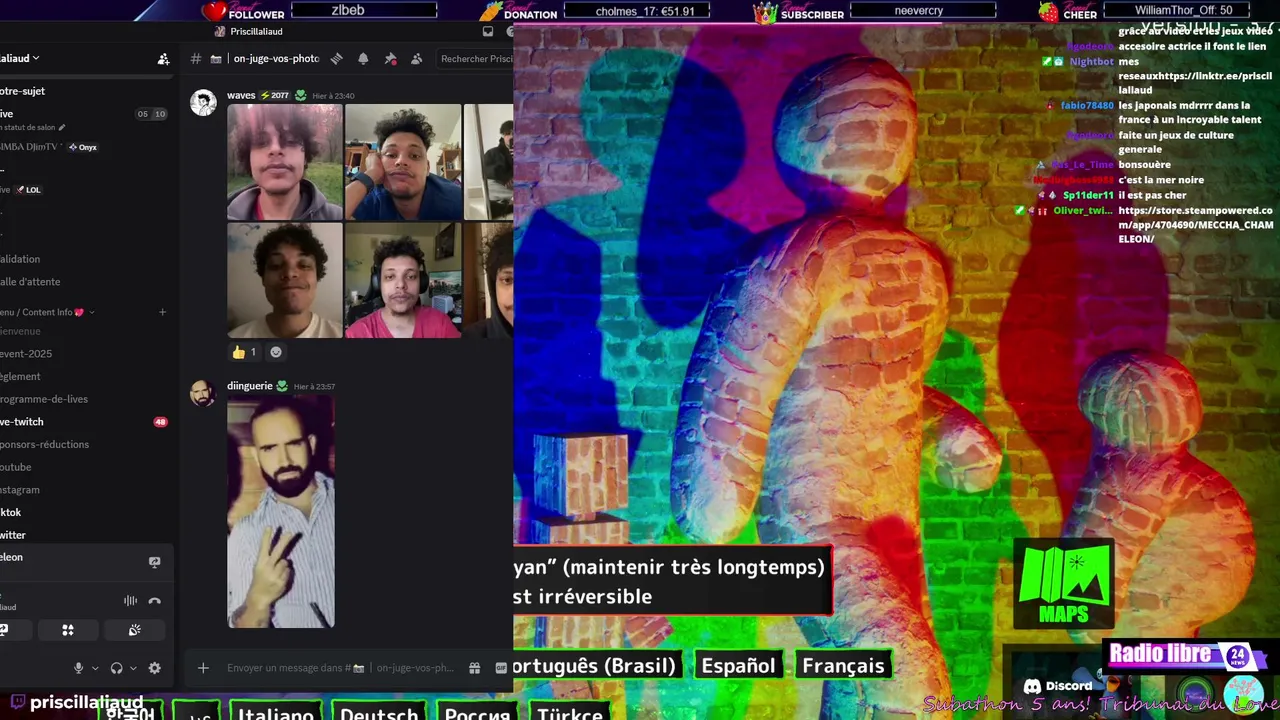This screenshot has width=1280, height=720.
Task: Select Français language button
Action: coord(843,666)
